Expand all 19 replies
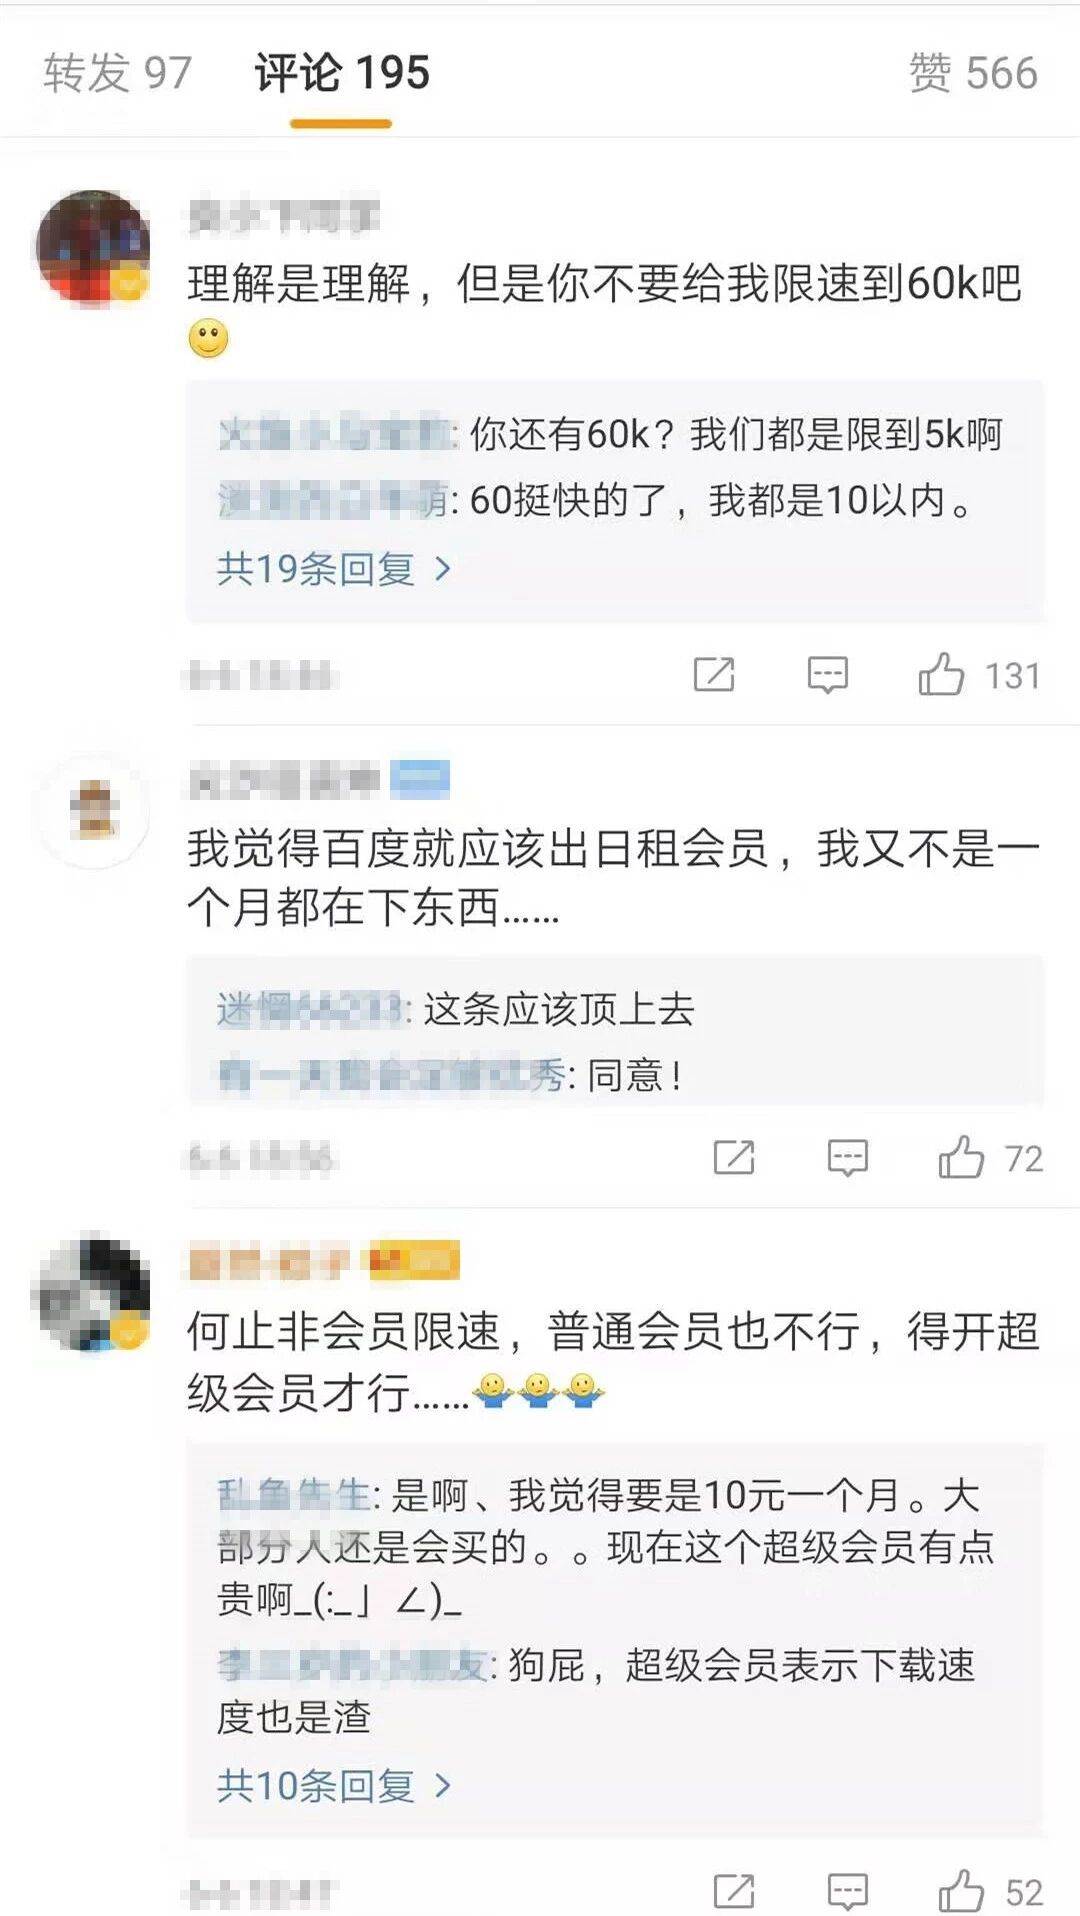The height and width of the screenshot is (1916, 1080). tap(334, 569)
